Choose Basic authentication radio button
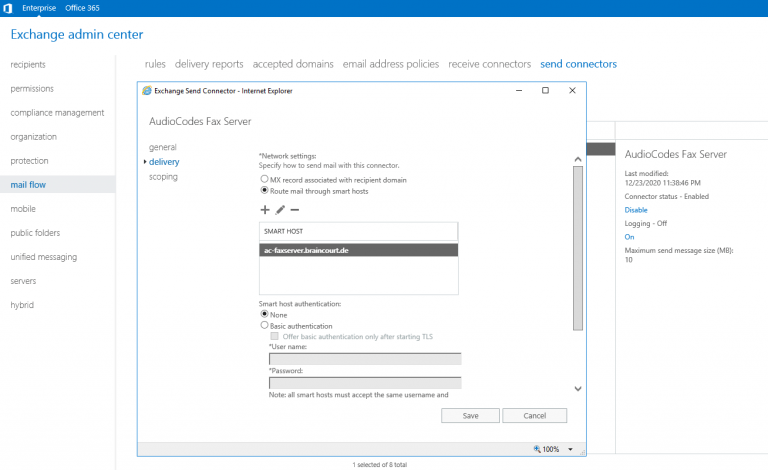 (x=264, y=325)
